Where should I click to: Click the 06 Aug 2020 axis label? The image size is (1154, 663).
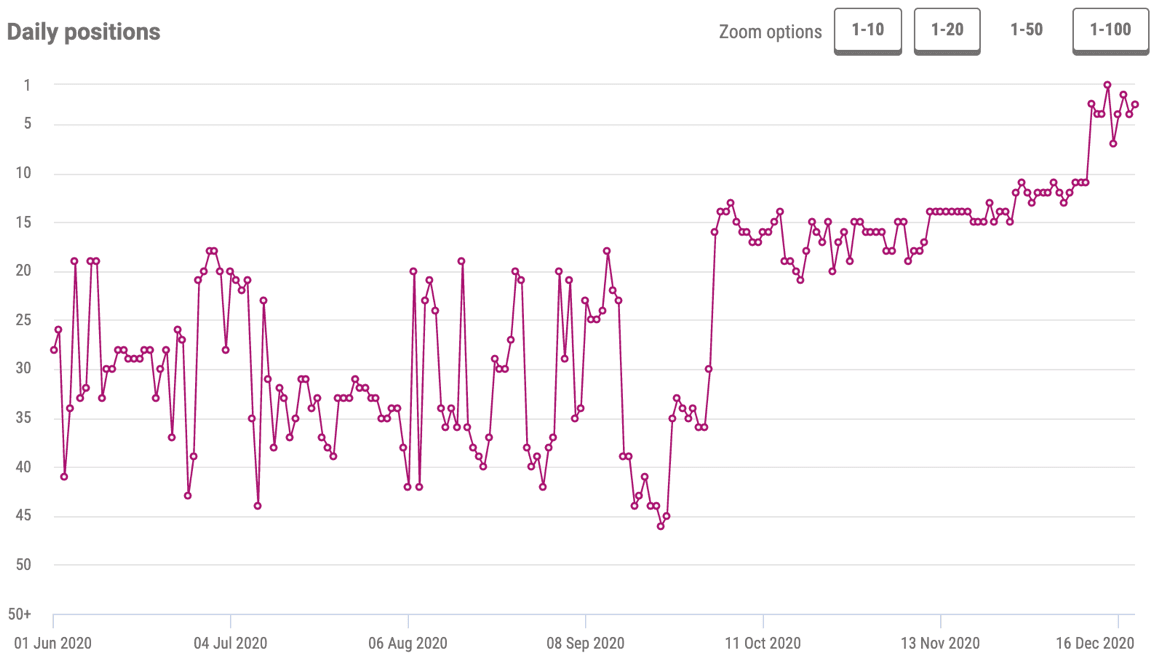(x=408, y=643)
